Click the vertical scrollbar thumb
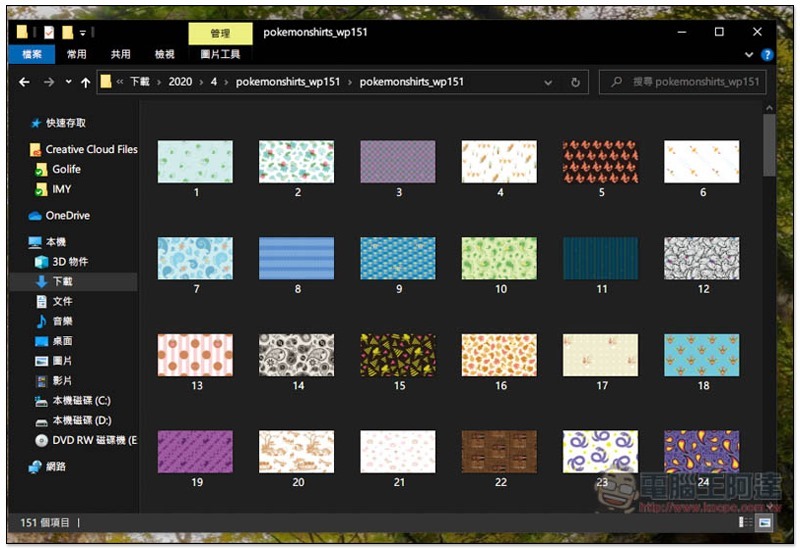Image resolution: width=800 pixels, height=550 pixels. (769, 145)
